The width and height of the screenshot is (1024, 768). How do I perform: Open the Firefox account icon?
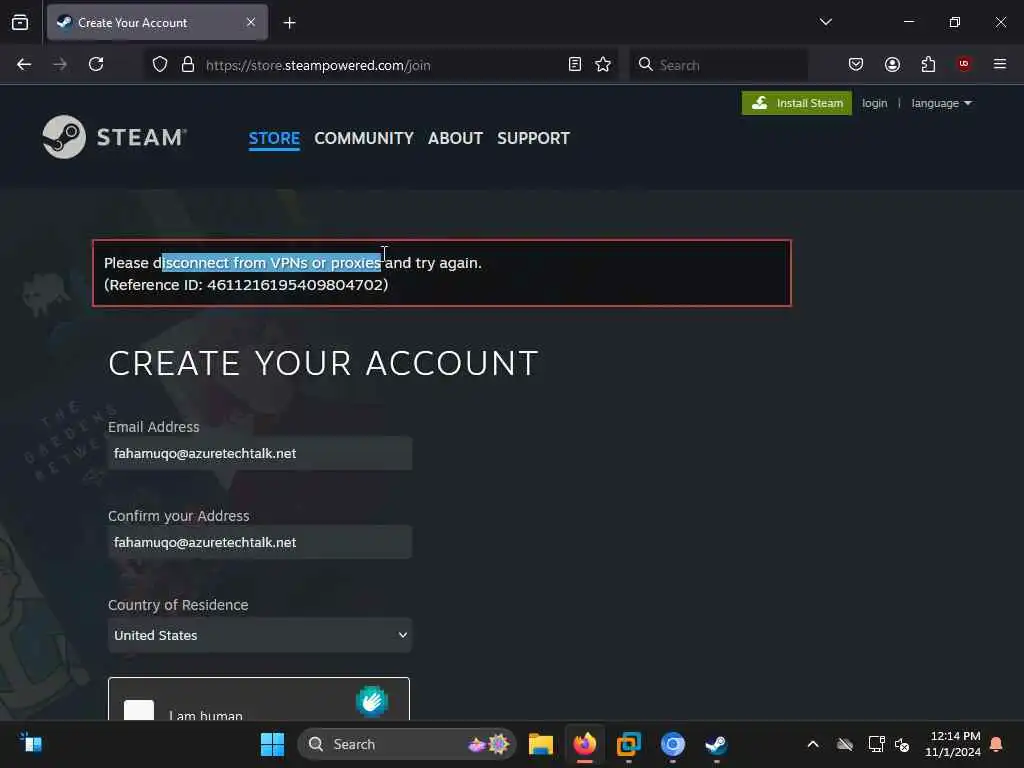click(892, 64)
